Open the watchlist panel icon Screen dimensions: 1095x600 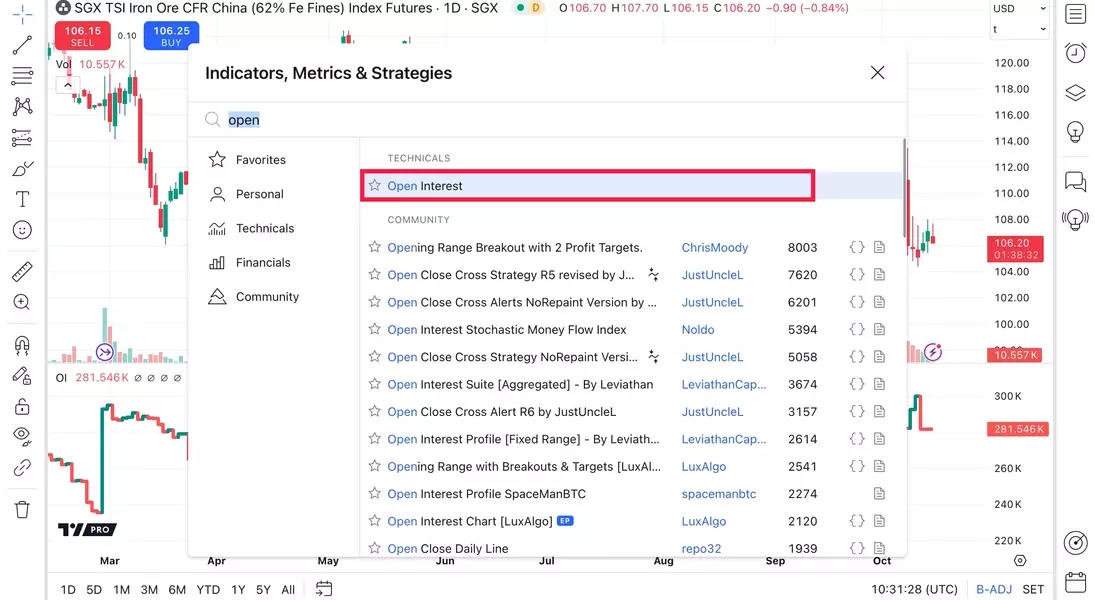click(x=1075, y=14)
